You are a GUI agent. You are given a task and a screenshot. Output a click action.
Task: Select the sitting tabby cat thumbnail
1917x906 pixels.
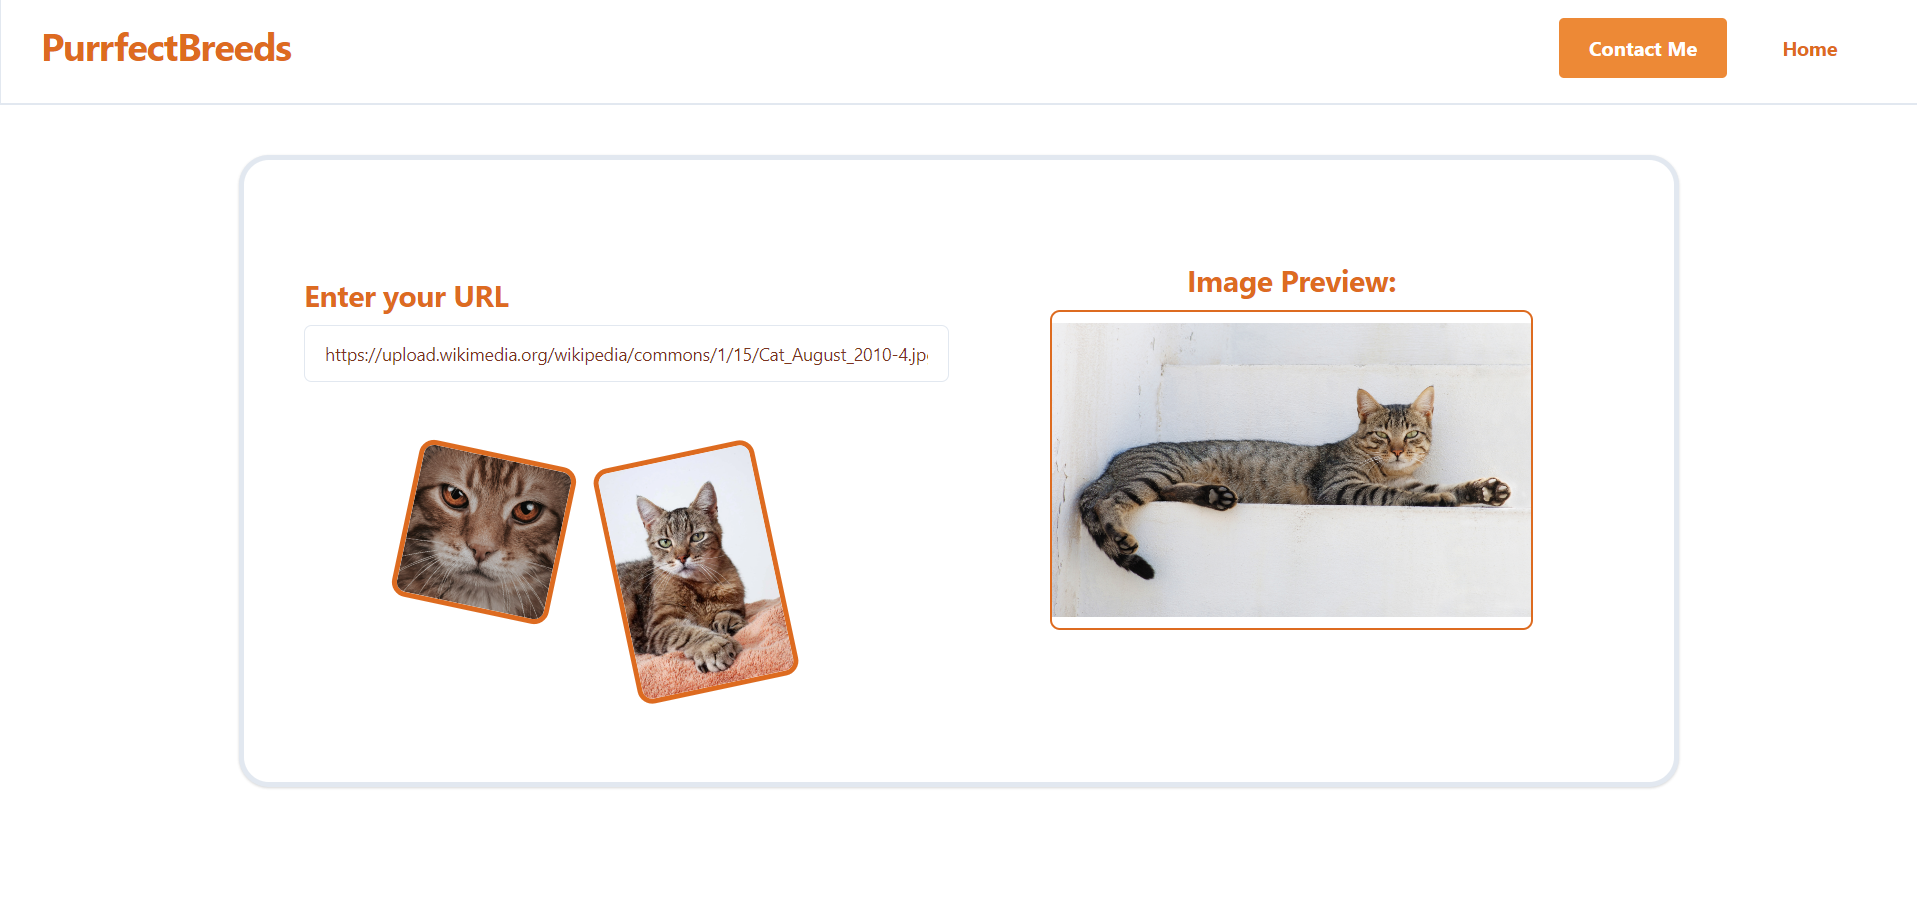pos(696,572)
